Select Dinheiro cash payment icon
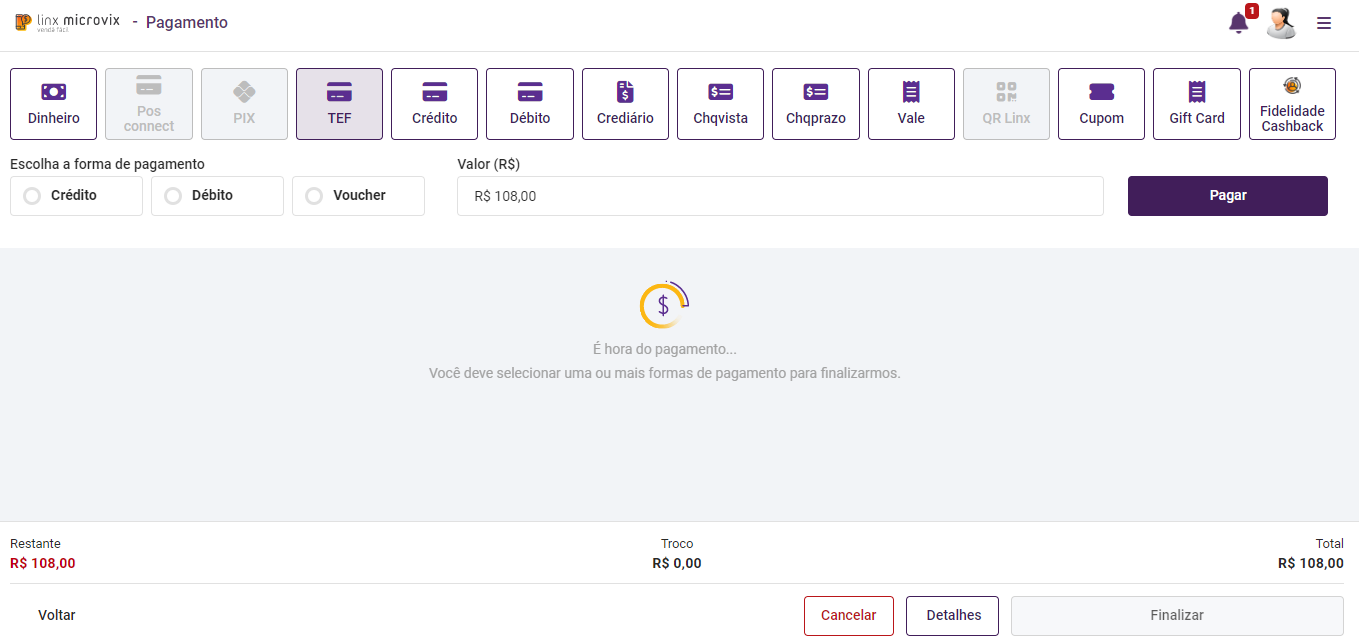 [x=53, y=104]
